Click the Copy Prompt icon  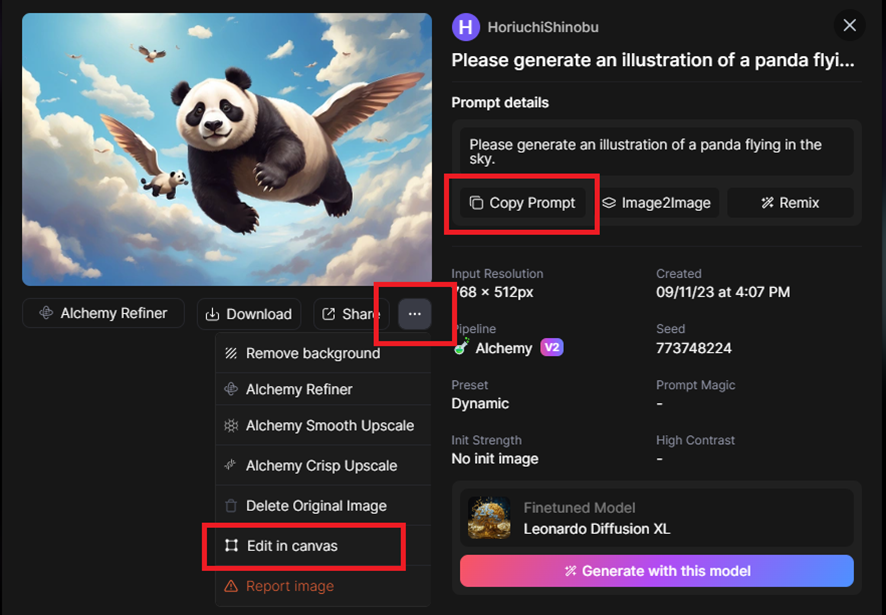click(476, 203)
